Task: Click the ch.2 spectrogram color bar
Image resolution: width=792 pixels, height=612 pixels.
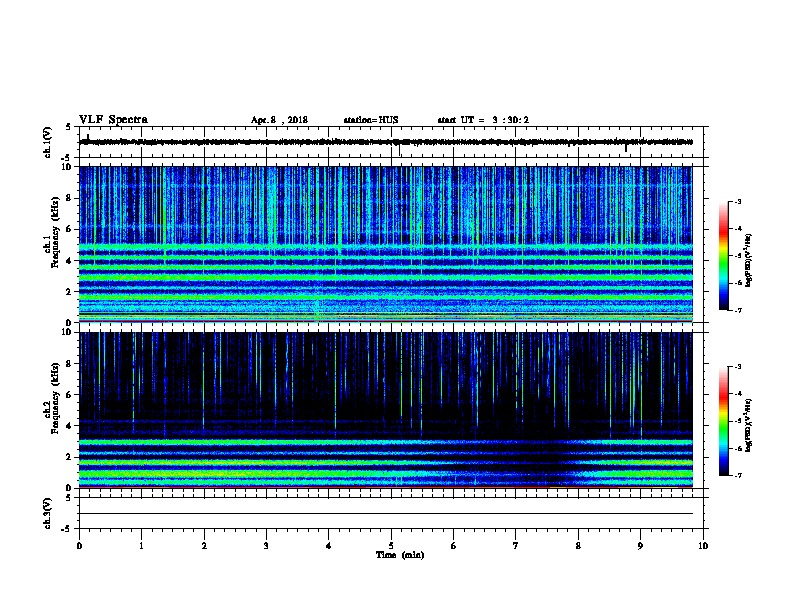Action: click(724, 421)
